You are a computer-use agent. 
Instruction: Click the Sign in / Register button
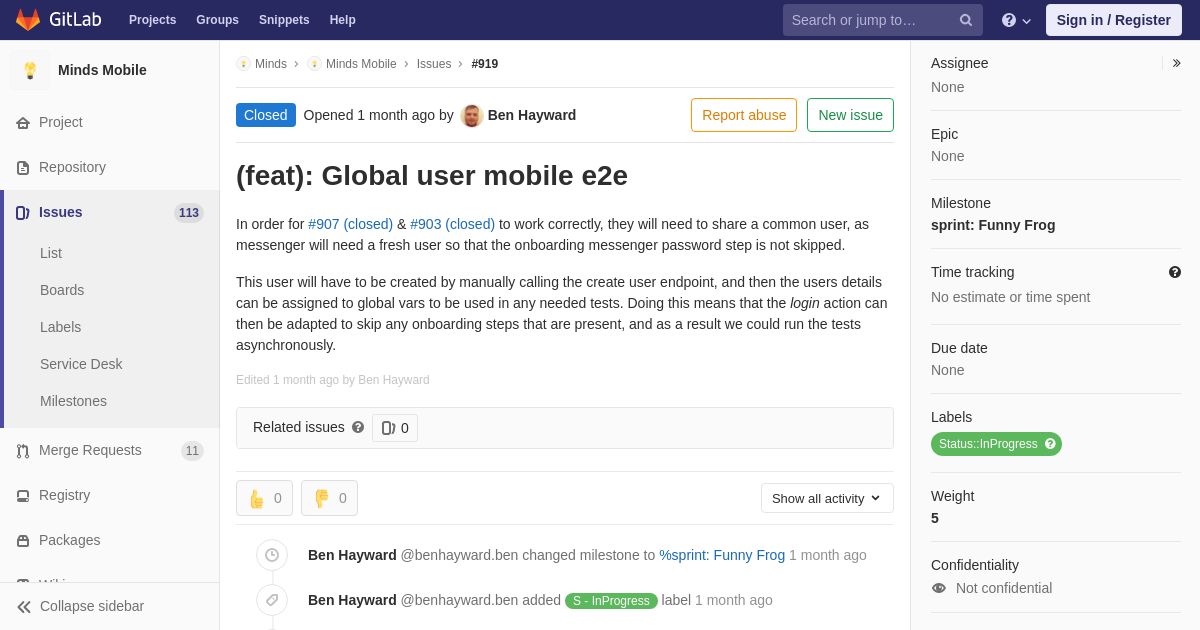click(x=1114, y=20)
